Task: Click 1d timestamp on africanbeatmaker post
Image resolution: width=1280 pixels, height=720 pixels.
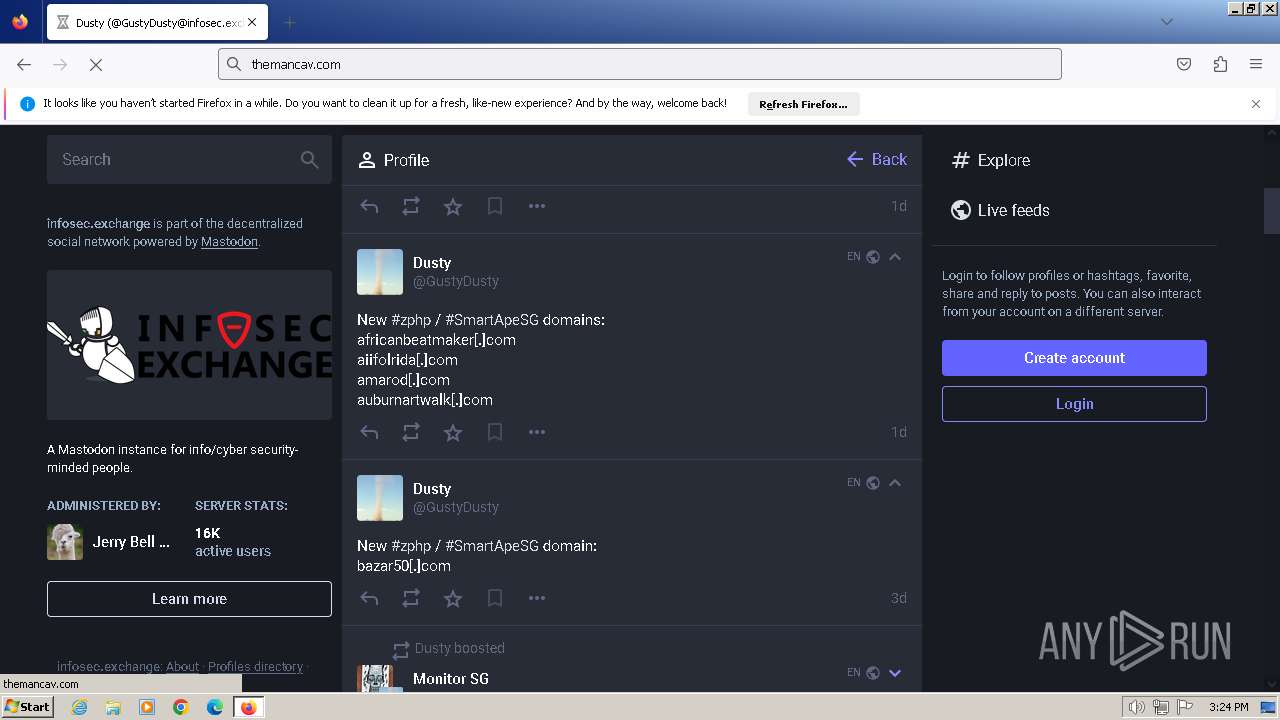Action: pos(899,432)
